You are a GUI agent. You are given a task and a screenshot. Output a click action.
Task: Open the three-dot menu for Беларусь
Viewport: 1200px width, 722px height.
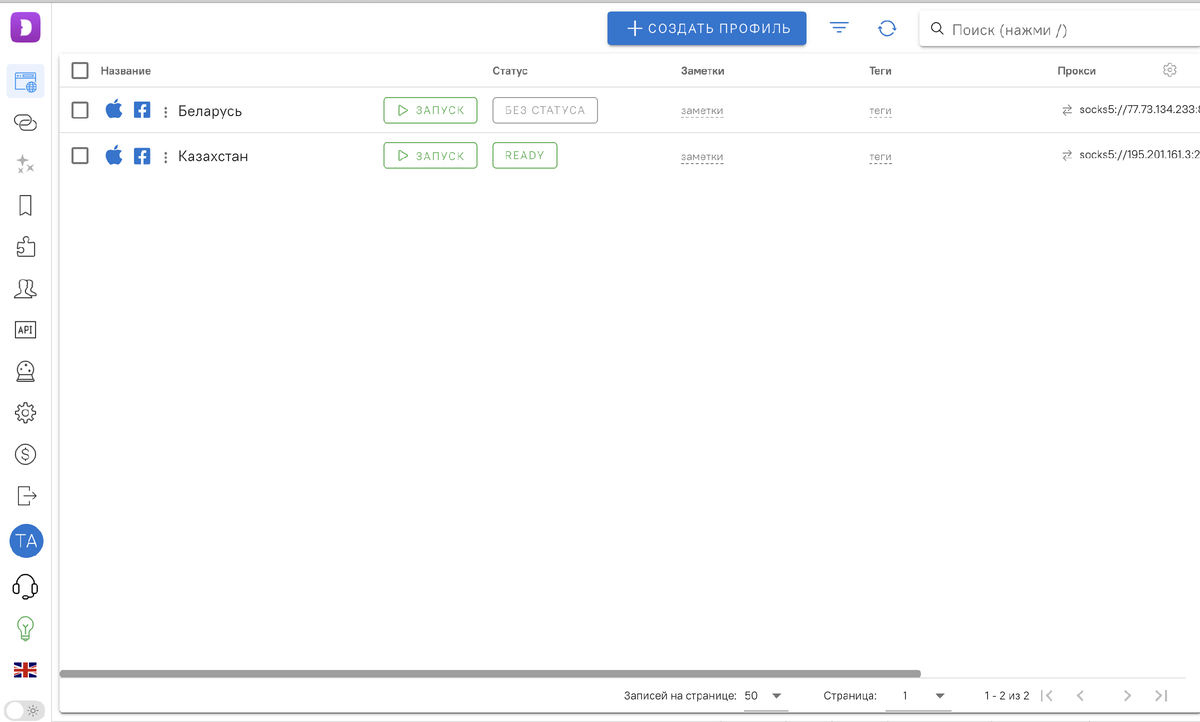coord(165,112)
